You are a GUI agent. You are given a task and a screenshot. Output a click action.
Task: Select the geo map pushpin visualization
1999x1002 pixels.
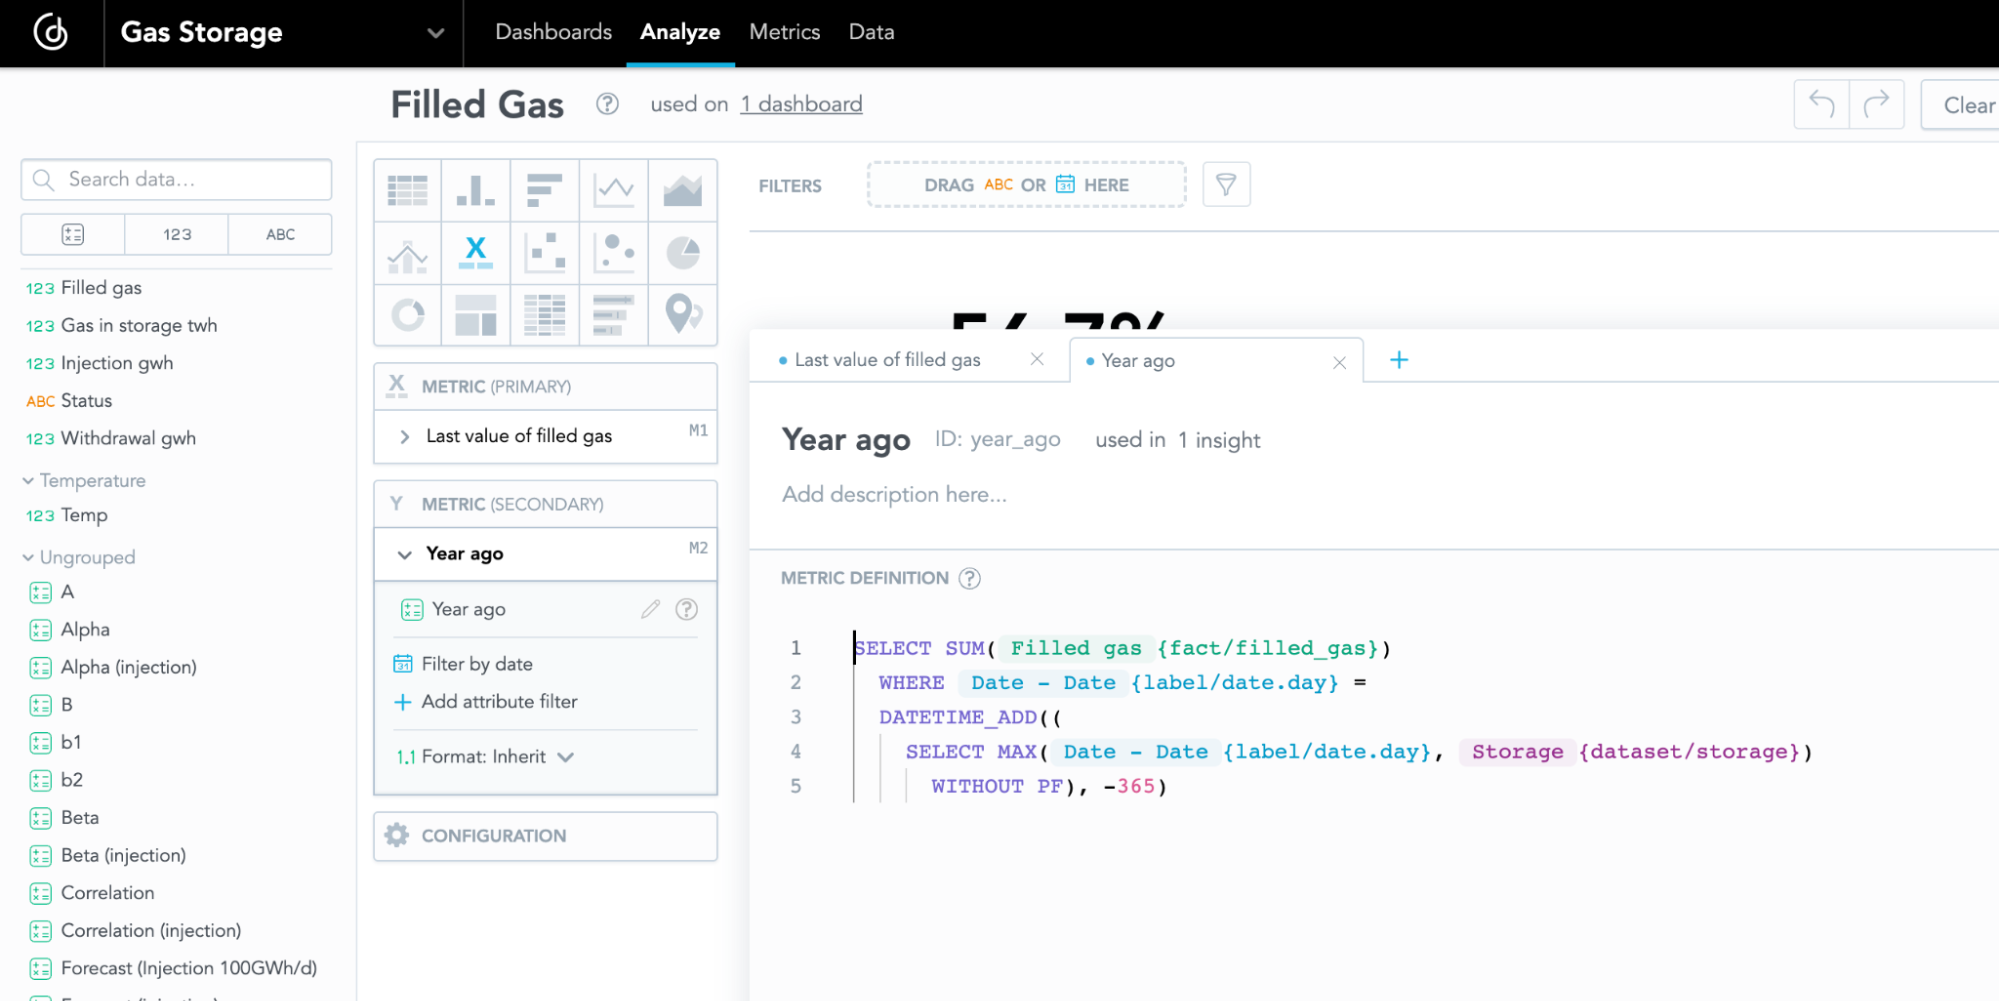click(x=683, y=315)
